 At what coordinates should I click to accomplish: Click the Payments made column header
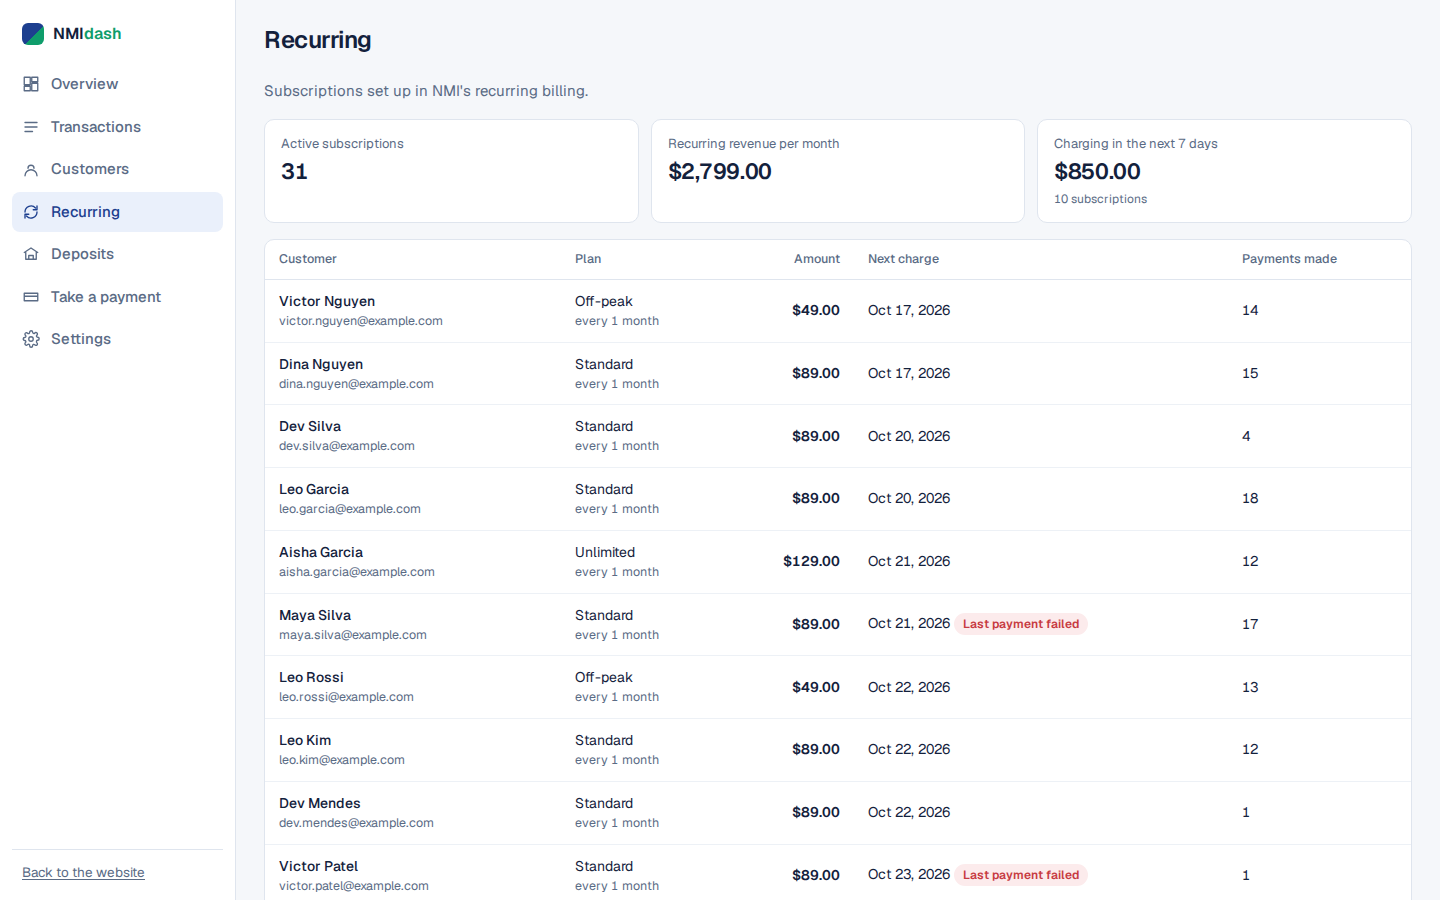click(x=1289, y=259)
